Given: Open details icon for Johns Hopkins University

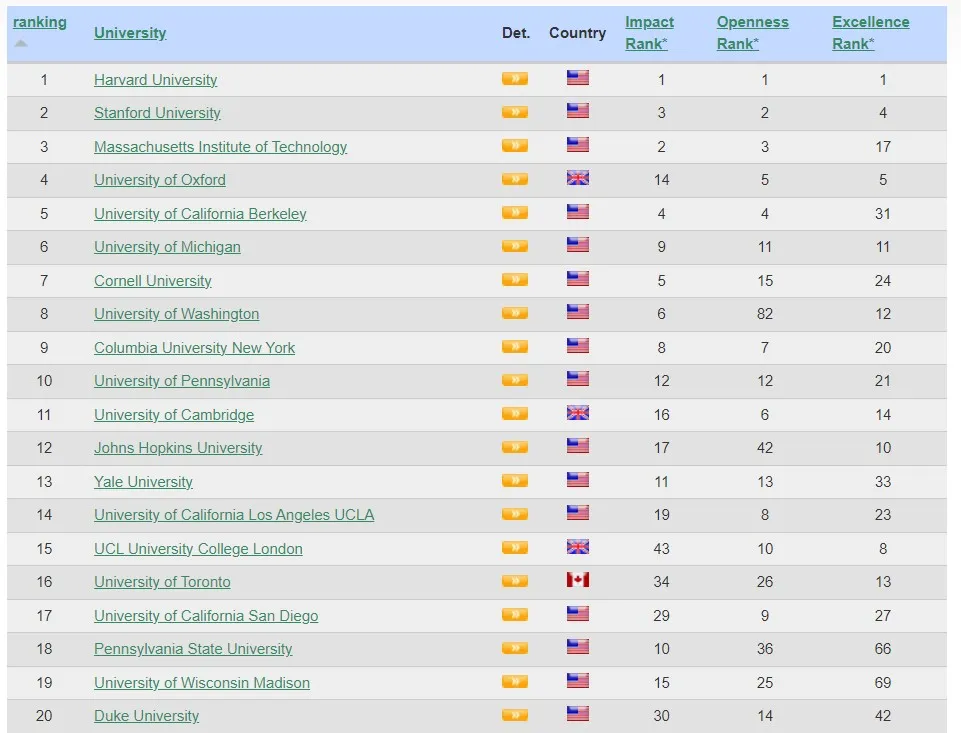Looking at the screenshot, I should tap(515, 447).
